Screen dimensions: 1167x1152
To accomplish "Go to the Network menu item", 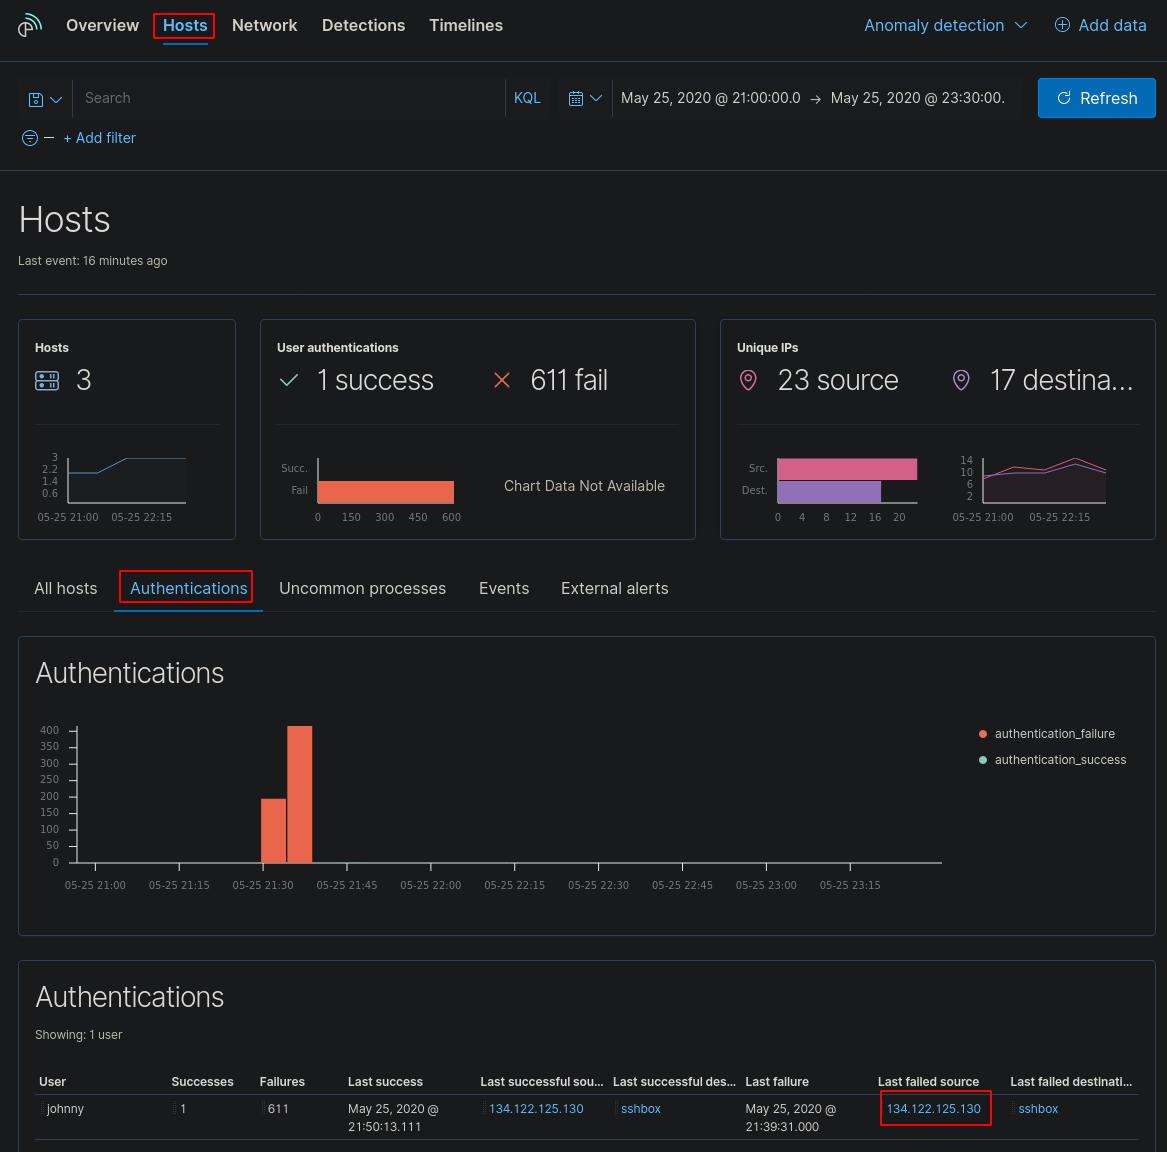I will [x=264, y=25].
